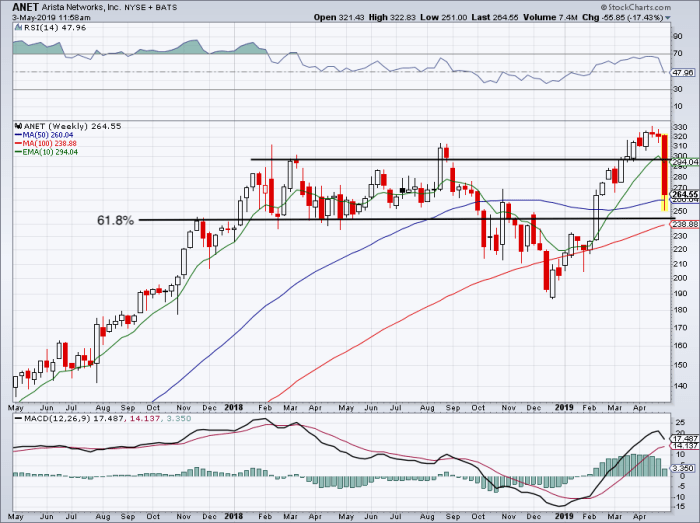
Task: Click the red MA(100) legend line marker
Action: pos(18,143)
